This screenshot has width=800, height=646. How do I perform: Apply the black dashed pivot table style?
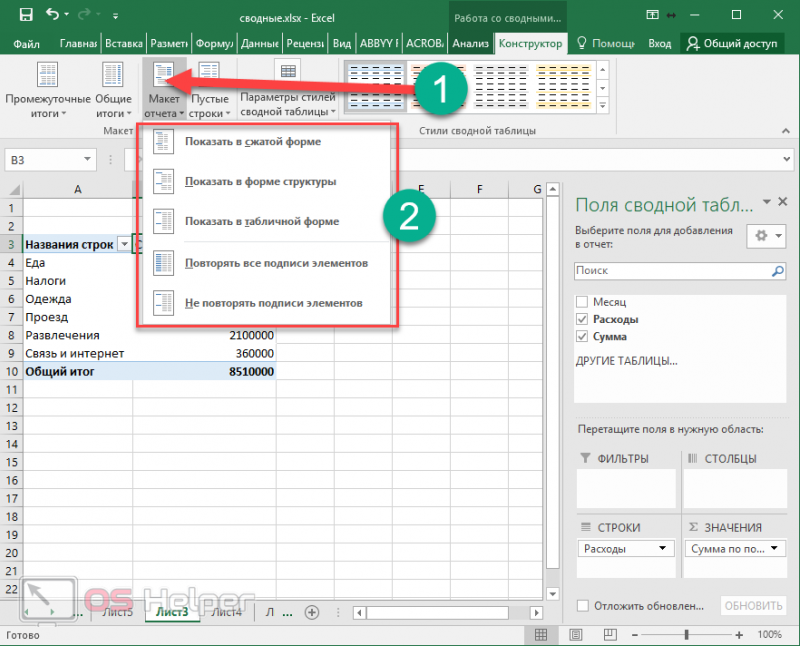500,86
